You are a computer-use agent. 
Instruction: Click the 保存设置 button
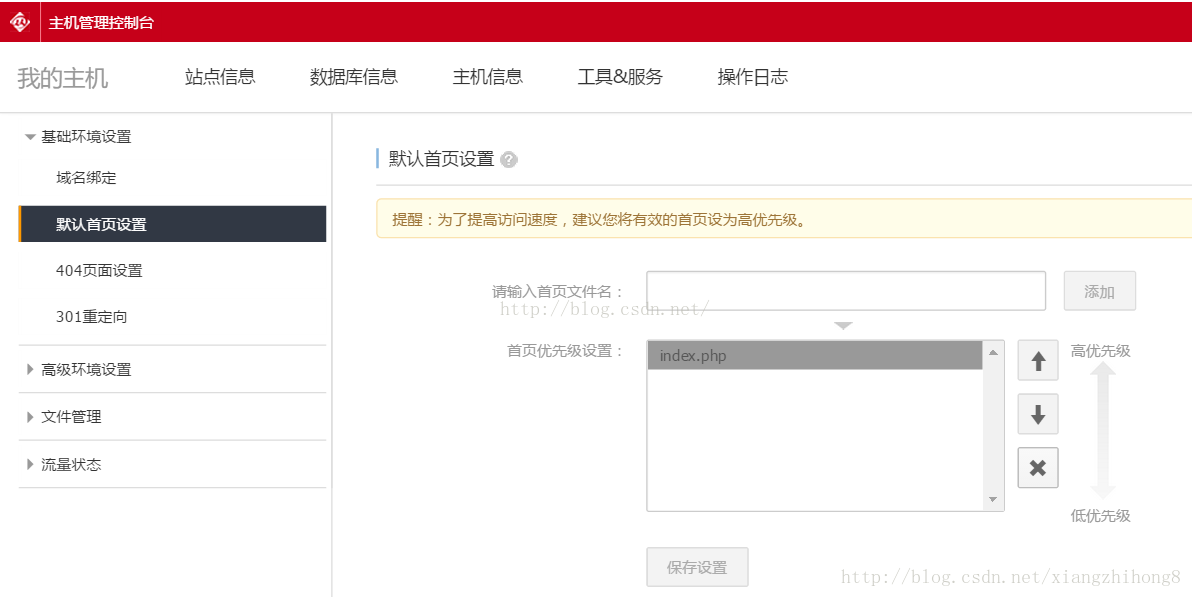click(697, 567)
